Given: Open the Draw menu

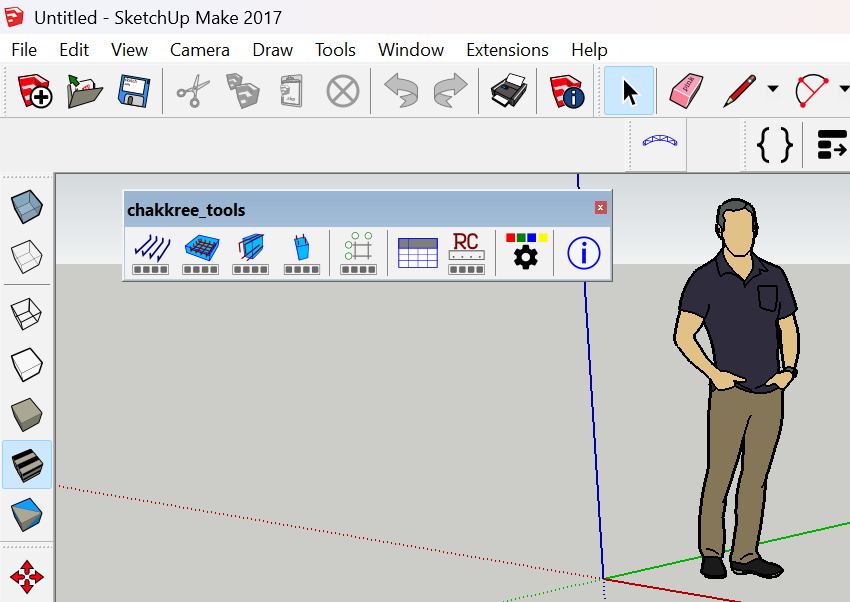Looking at the screenshot, I should click(273, 50).
